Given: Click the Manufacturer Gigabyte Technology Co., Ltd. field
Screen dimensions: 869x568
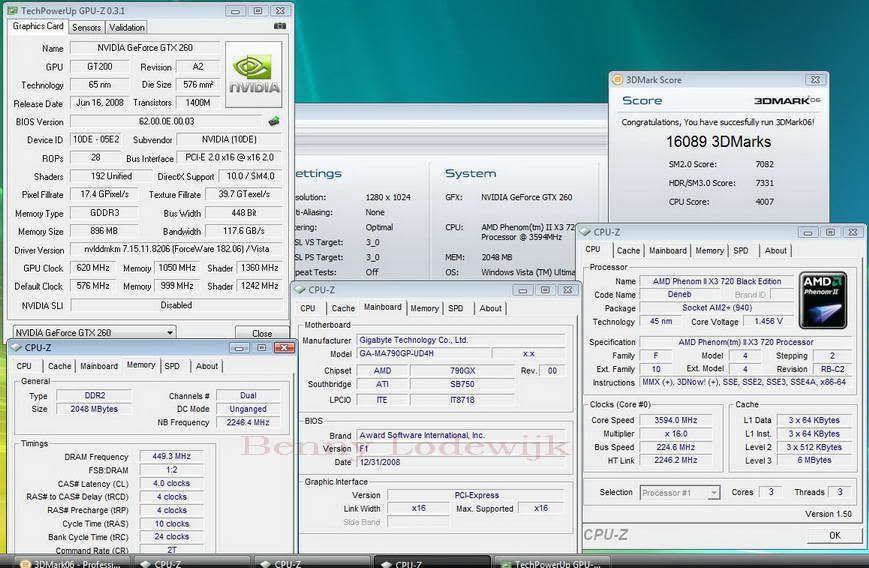Looking at the screenshot, I should (461, 340).
